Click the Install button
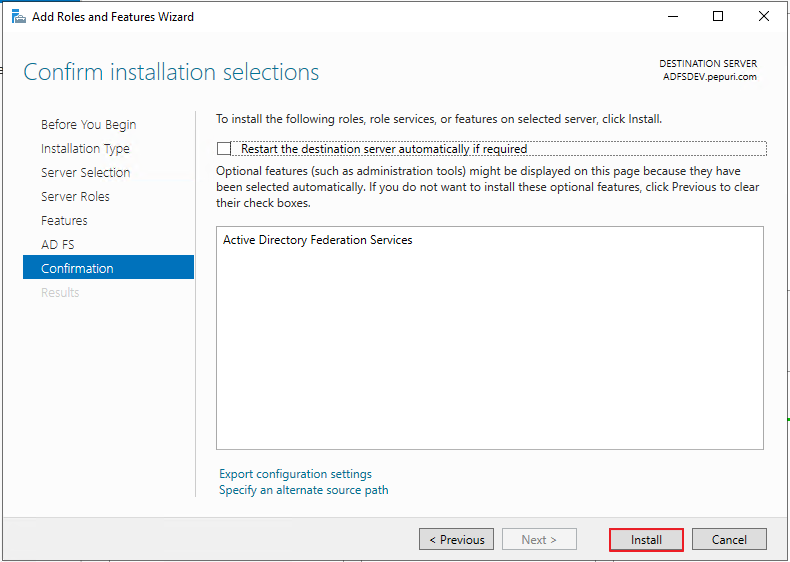Image resolution: width=790 pixels, height=562 pixels. 646,539
